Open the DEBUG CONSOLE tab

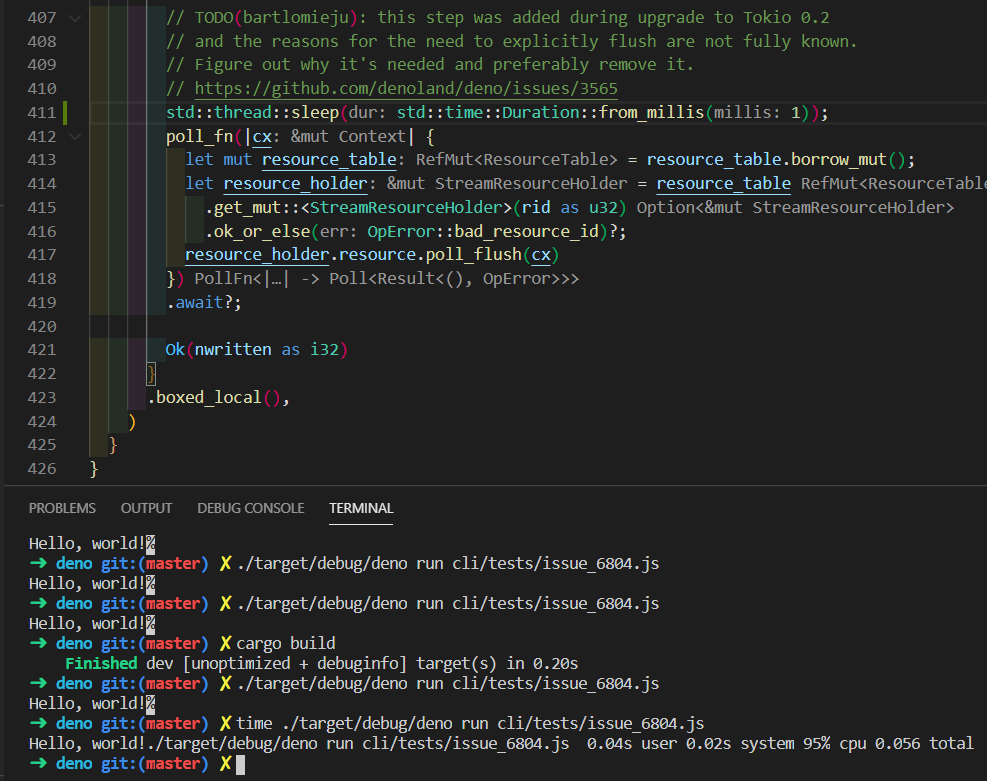251,508
